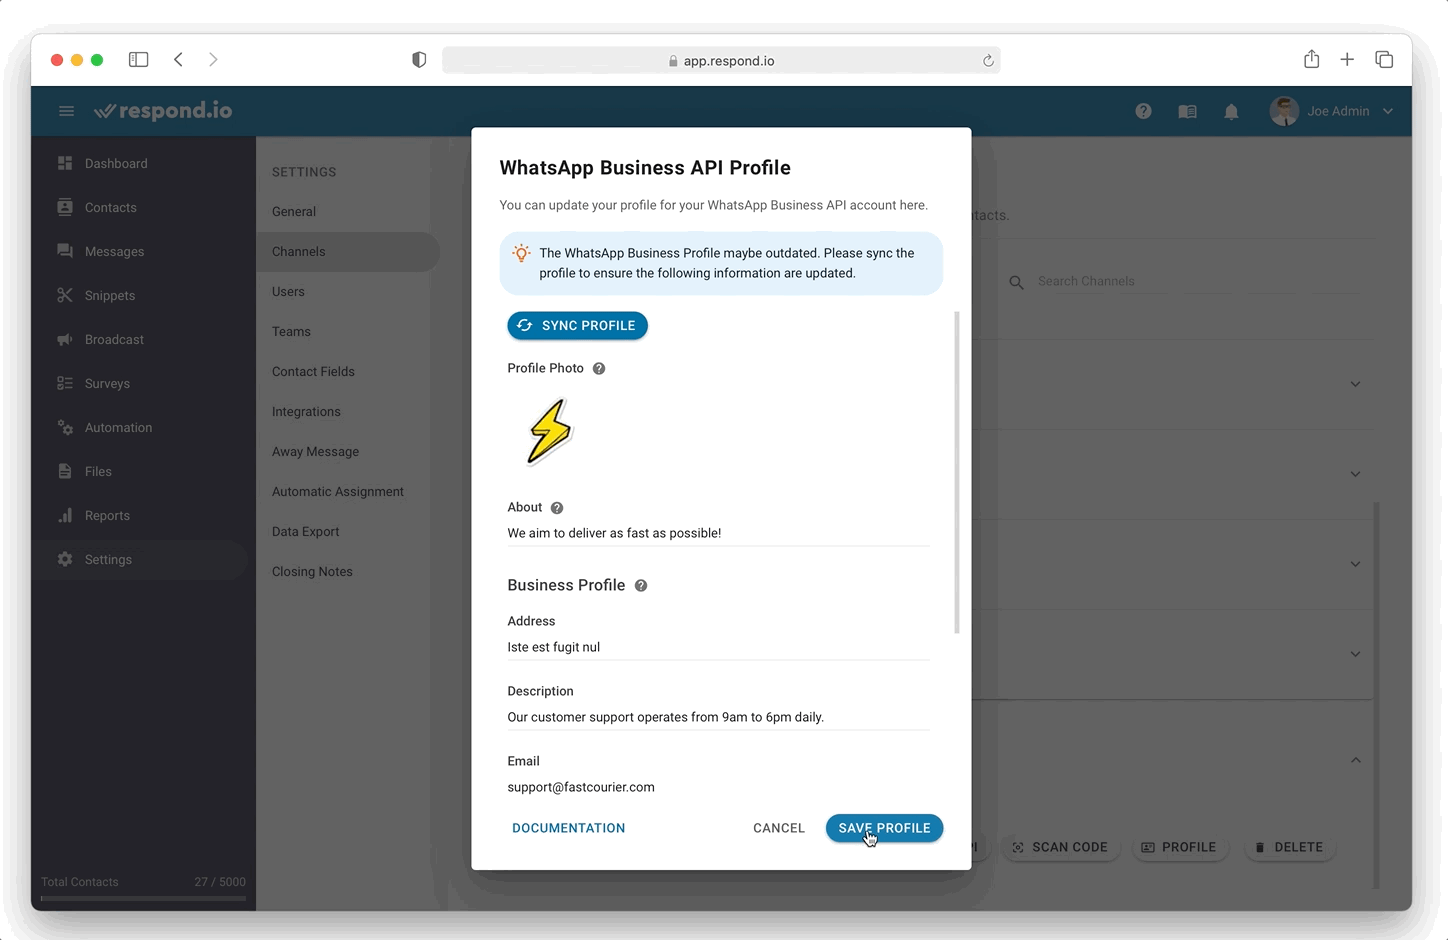
Task: Select Integrations in the Settings menu
Action: pos(306,411)
